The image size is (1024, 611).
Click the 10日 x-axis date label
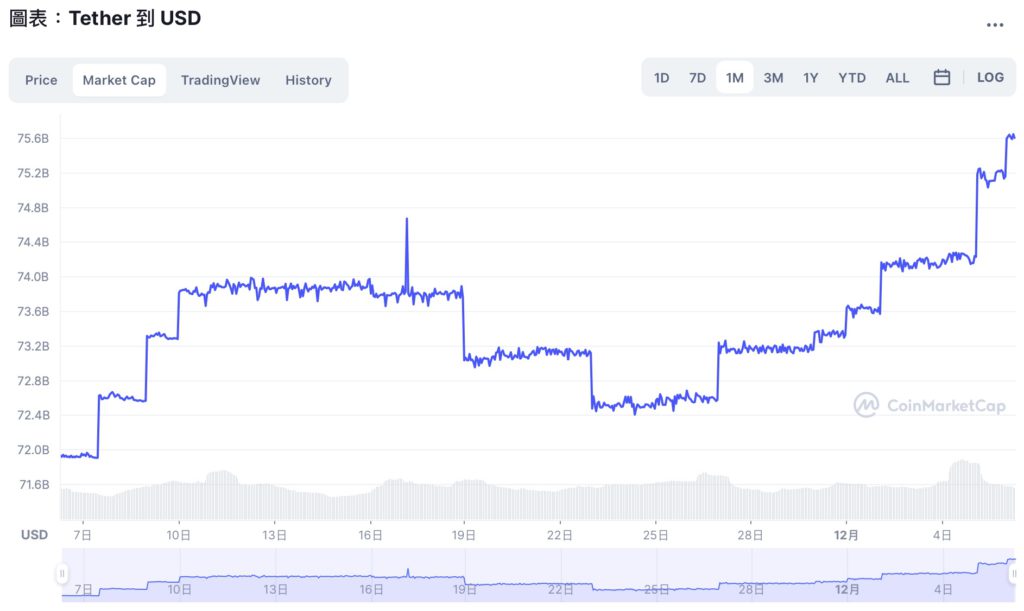[178, 535]
